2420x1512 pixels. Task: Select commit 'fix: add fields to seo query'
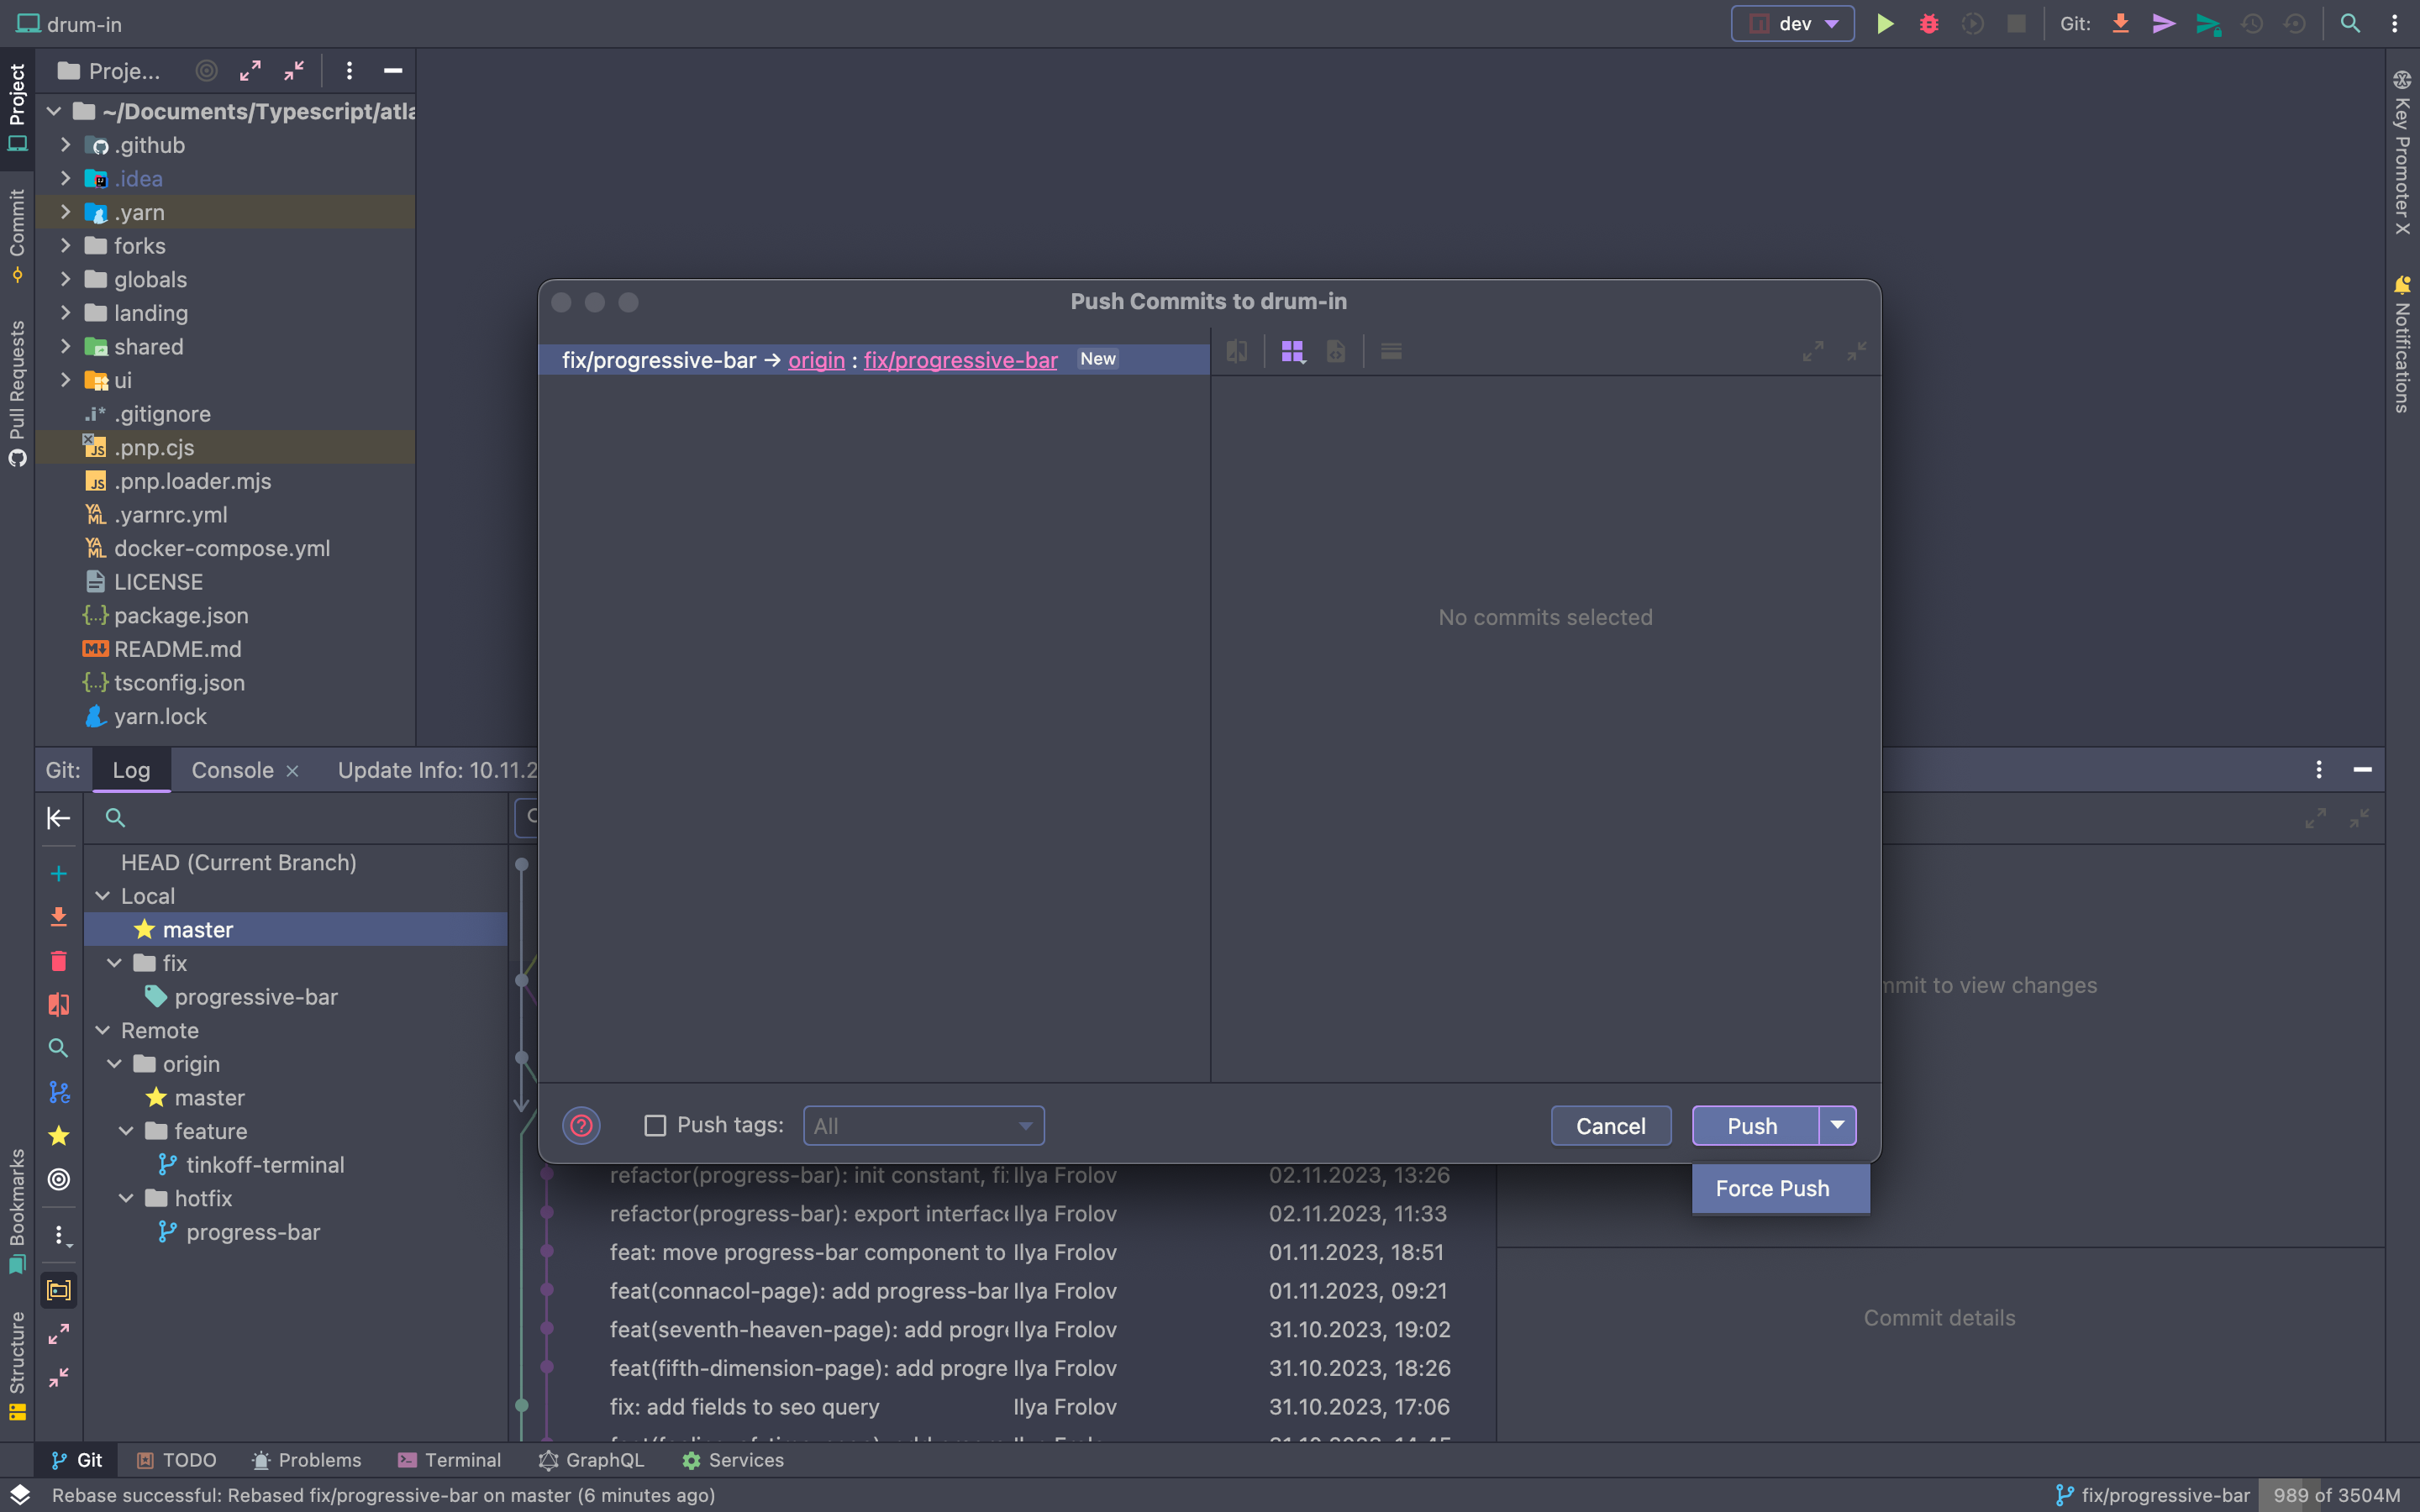pyautogui.click(x=744, y=1407)
